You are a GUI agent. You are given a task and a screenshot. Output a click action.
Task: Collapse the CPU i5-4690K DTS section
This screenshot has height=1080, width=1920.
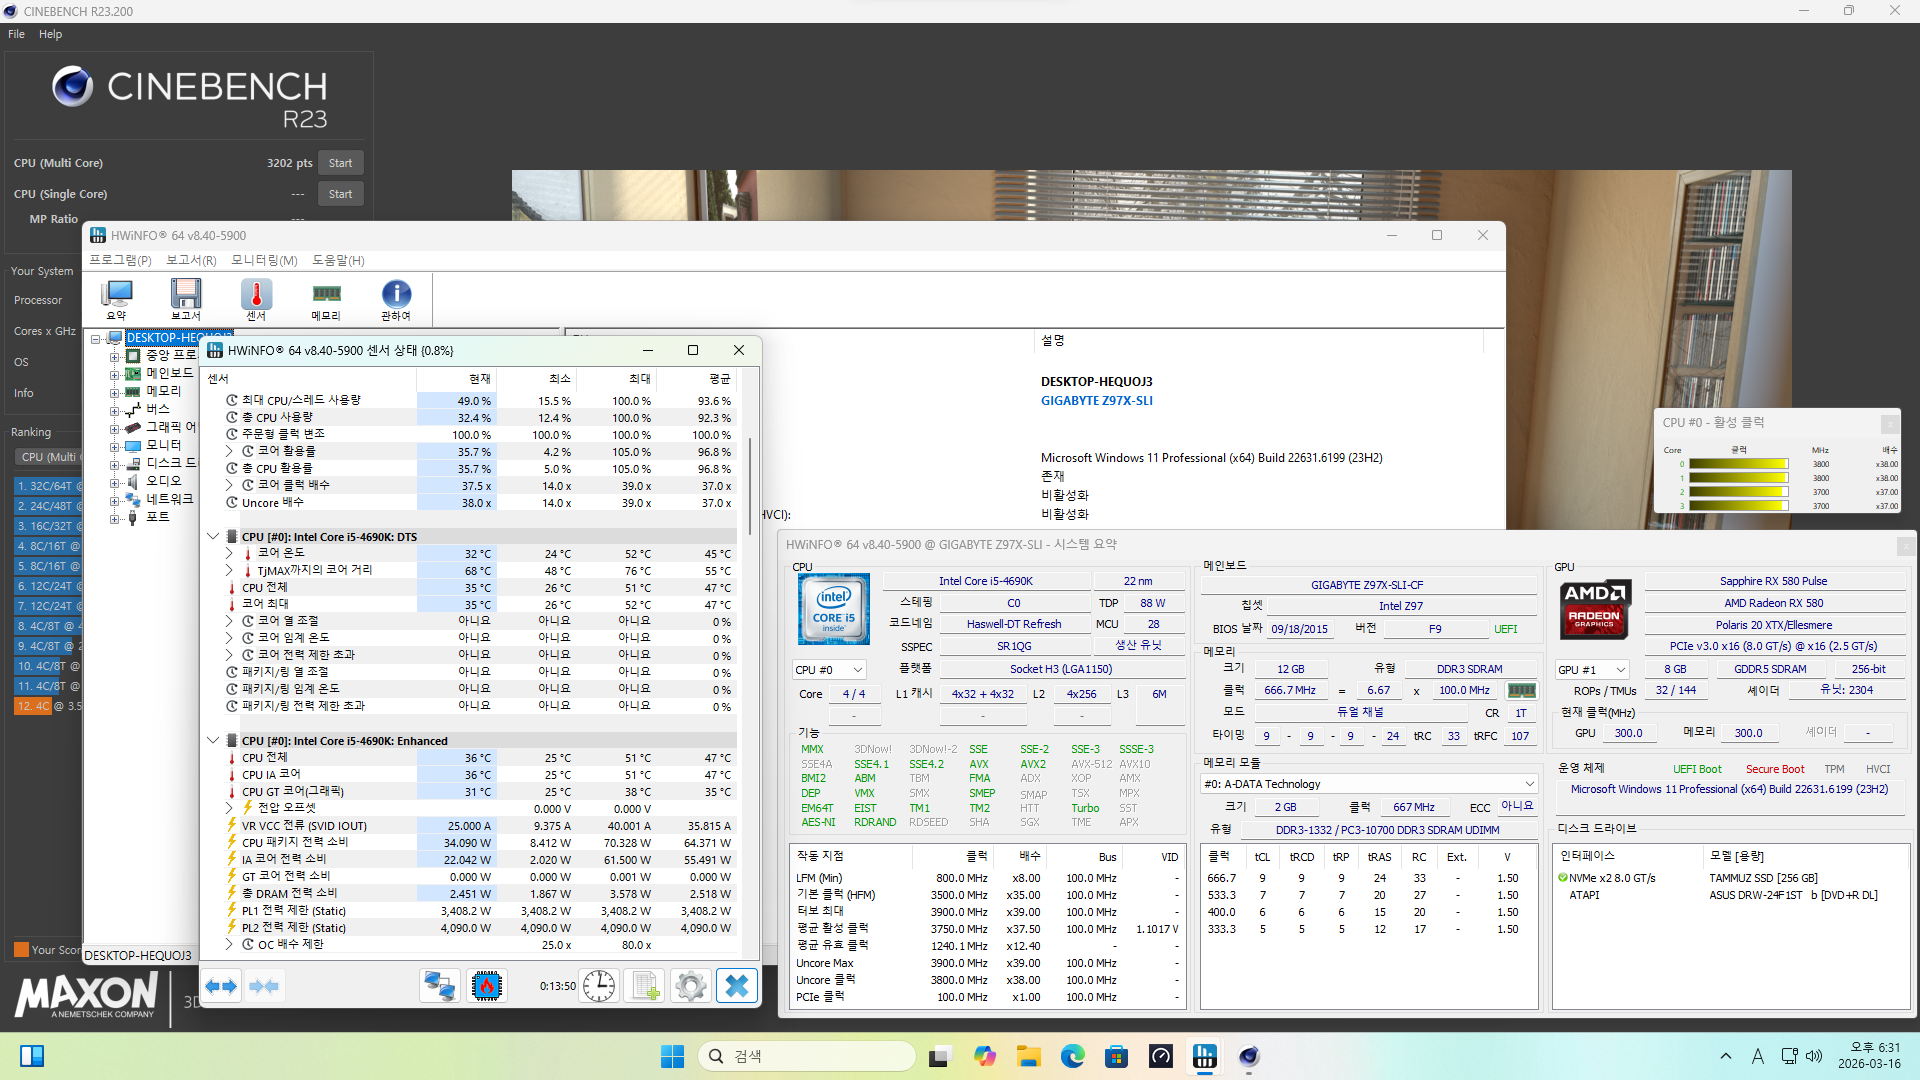[213, 537]
